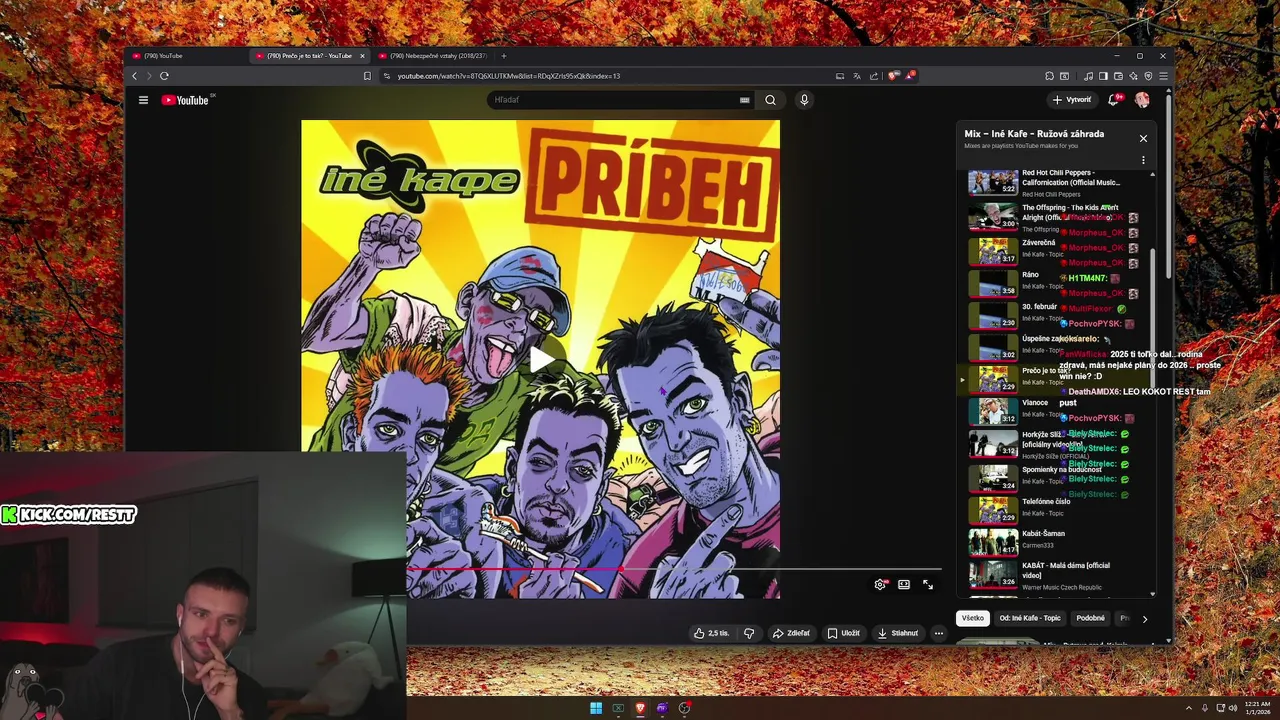This screenshot has height=720, width=1280.
Task: Click the search magnifier button
Action: point(770,100)
